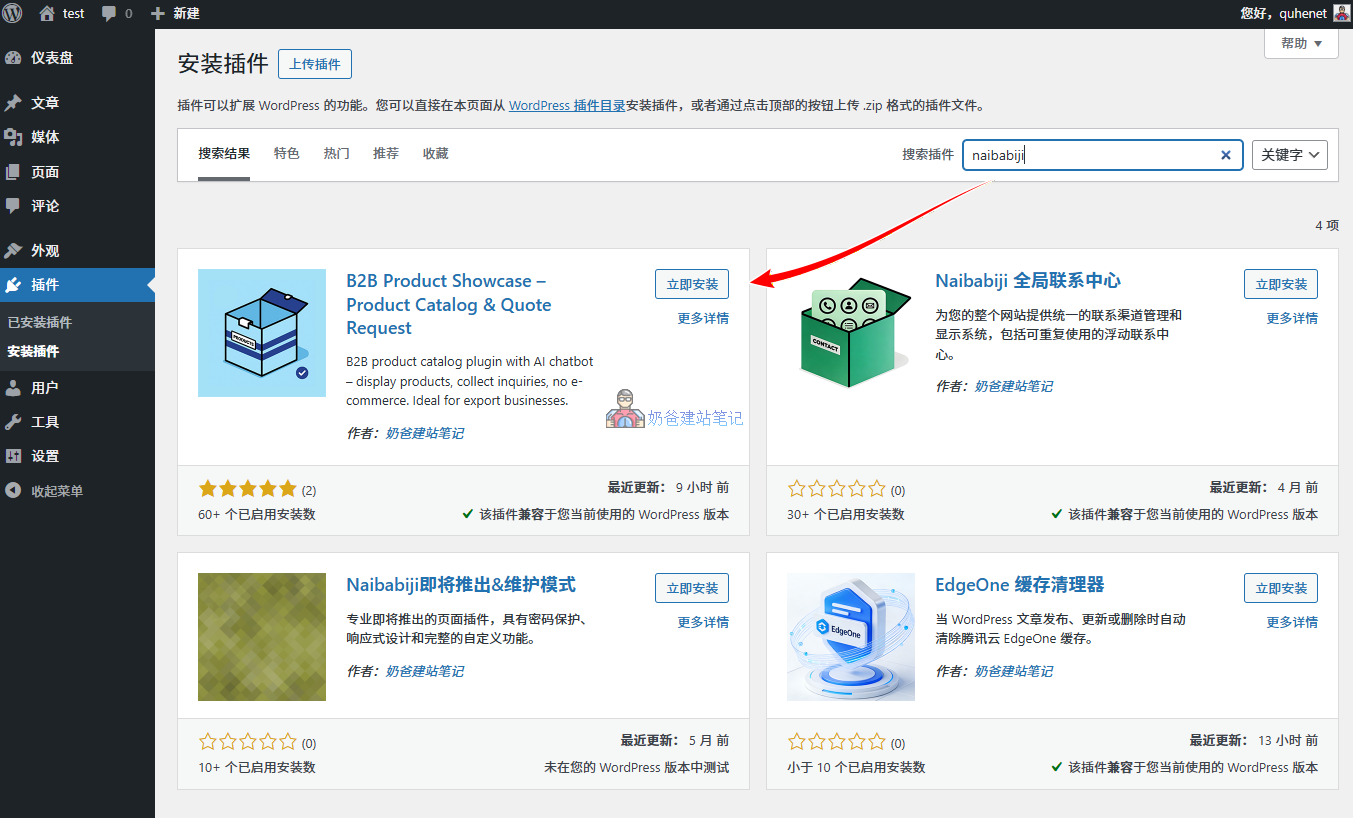Click the 上传插件 button

[314, 63]
